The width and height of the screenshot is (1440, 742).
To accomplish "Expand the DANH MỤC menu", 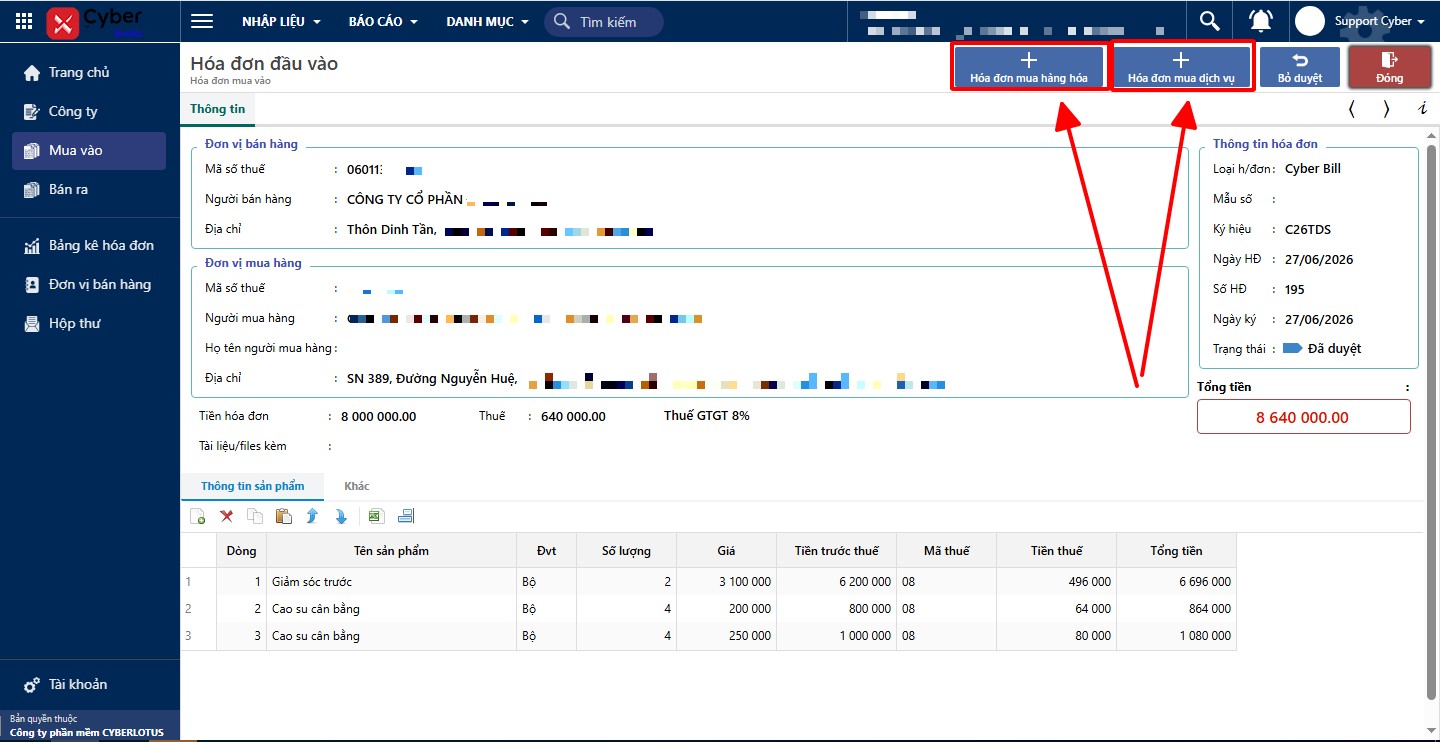I will [487, 21].
